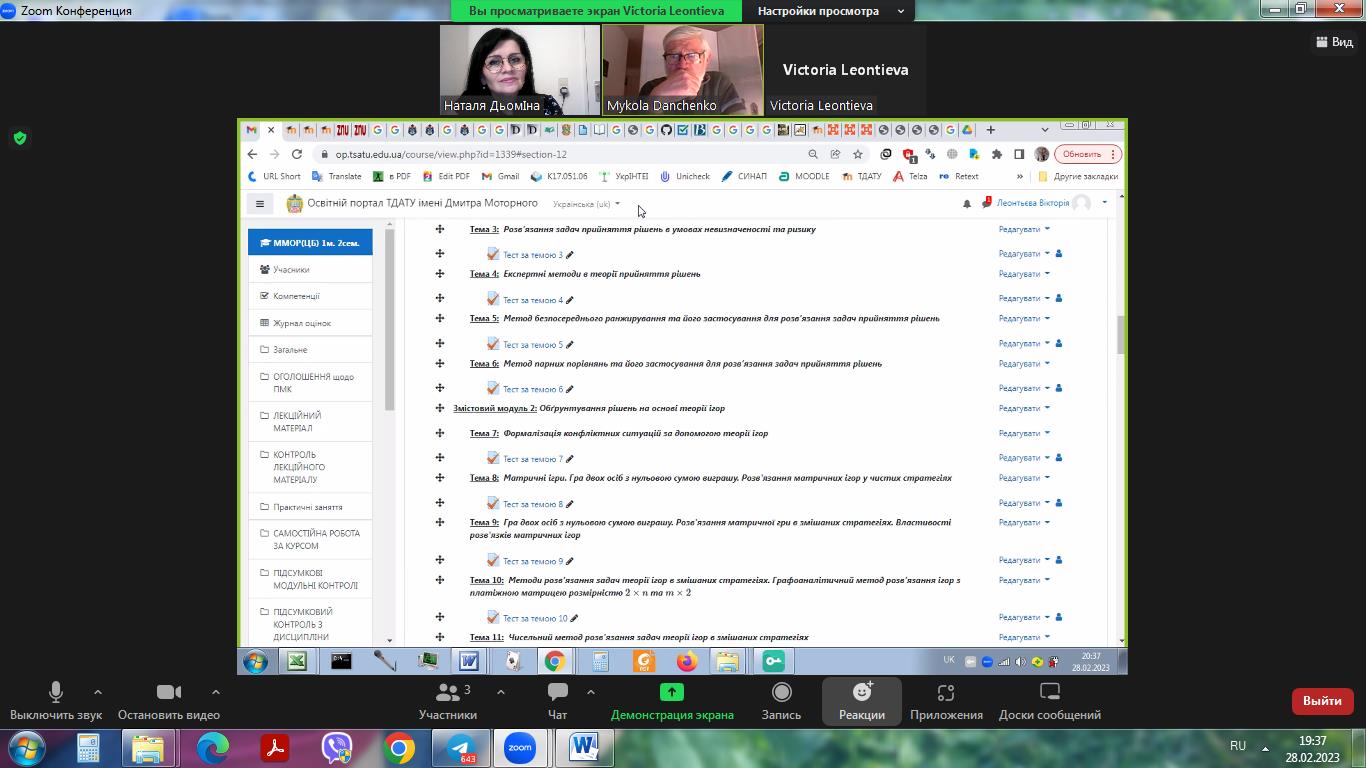Viewport: 1366px width, 768px height.
Task: Open Журнал оцінок in course sidebar
Action: [301, 323]
